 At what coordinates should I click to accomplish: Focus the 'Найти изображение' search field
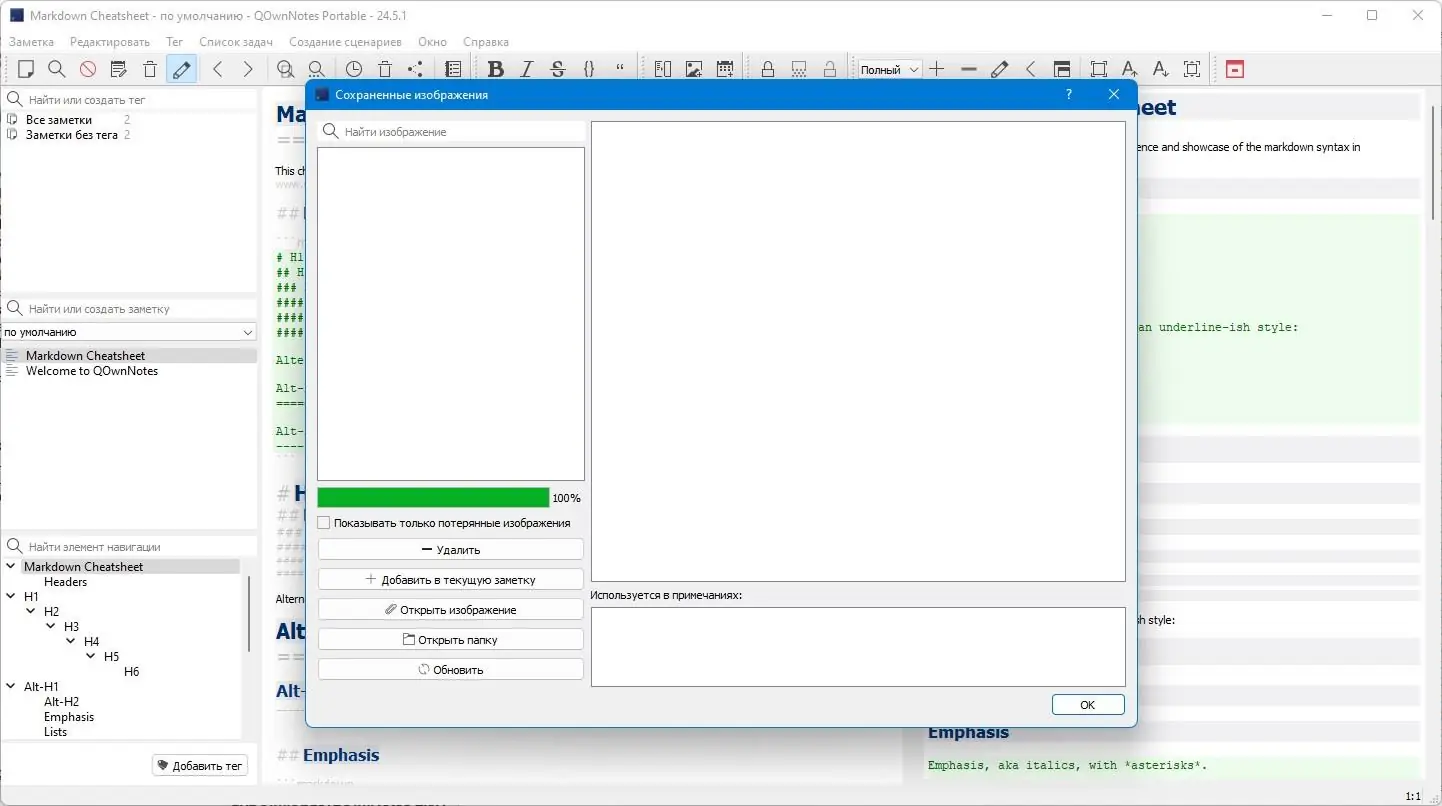click(452, 132)
